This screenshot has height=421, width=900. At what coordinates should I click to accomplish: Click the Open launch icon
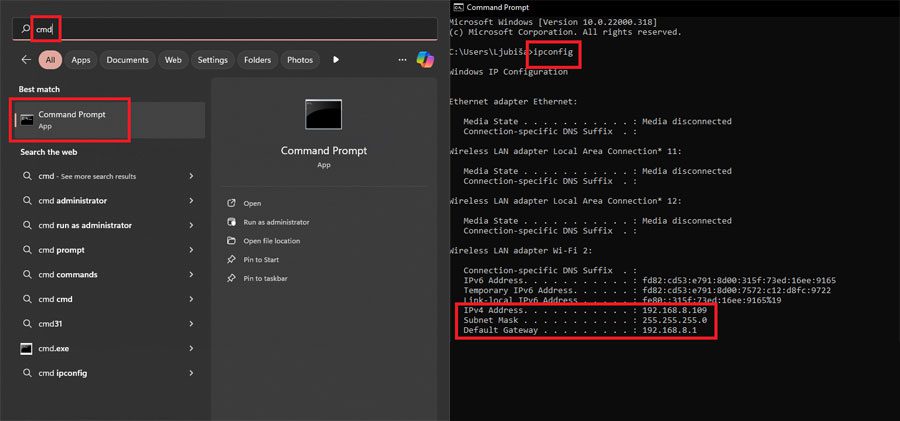(231, 203)
